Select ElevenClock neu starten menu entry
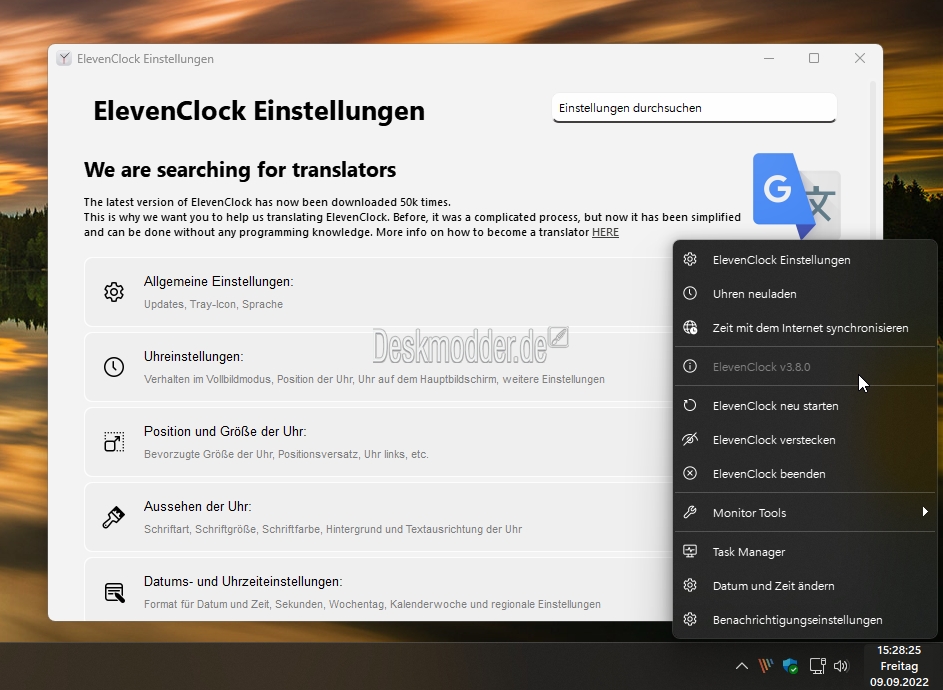Image resolution: width=943 pixels, height=690 pixels. coord(805,406)
